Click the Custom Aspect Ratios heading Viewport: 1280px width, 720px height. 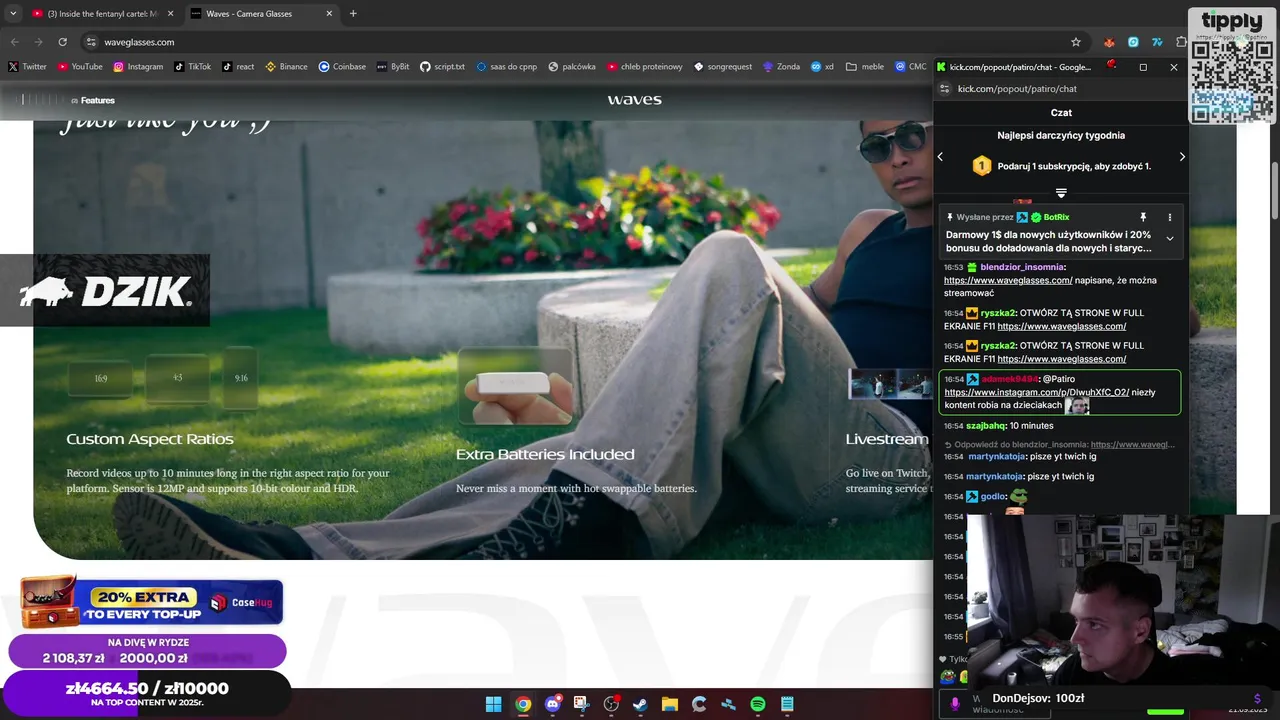pyautogui.click(x=150, y=439)
